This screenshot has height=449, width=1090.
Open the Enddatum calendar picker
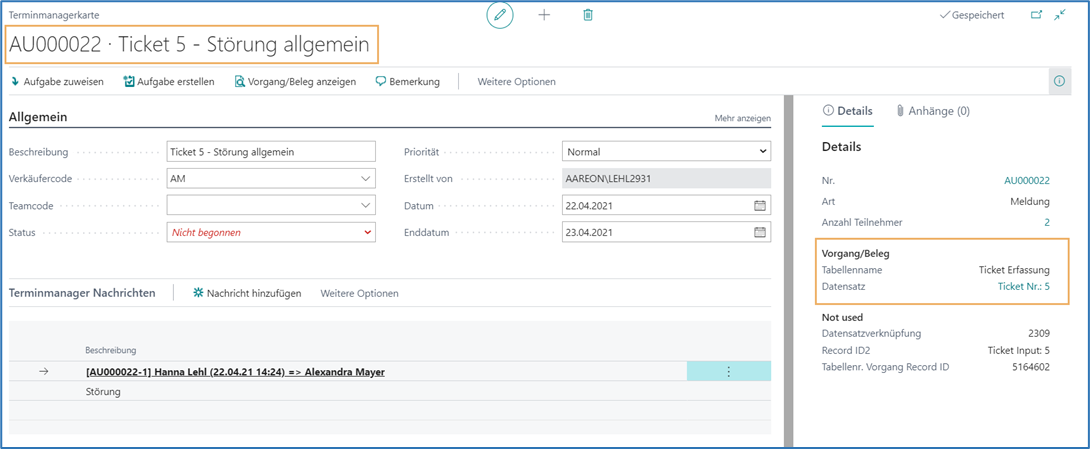pyautogui.click(x=759, y=232)
